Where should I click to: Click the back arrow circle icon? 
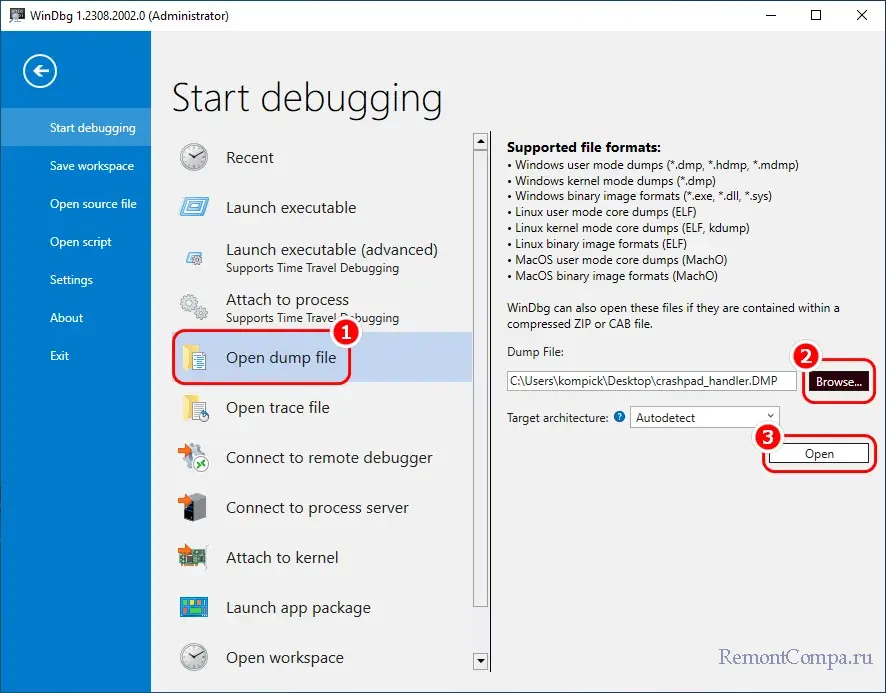40,71
